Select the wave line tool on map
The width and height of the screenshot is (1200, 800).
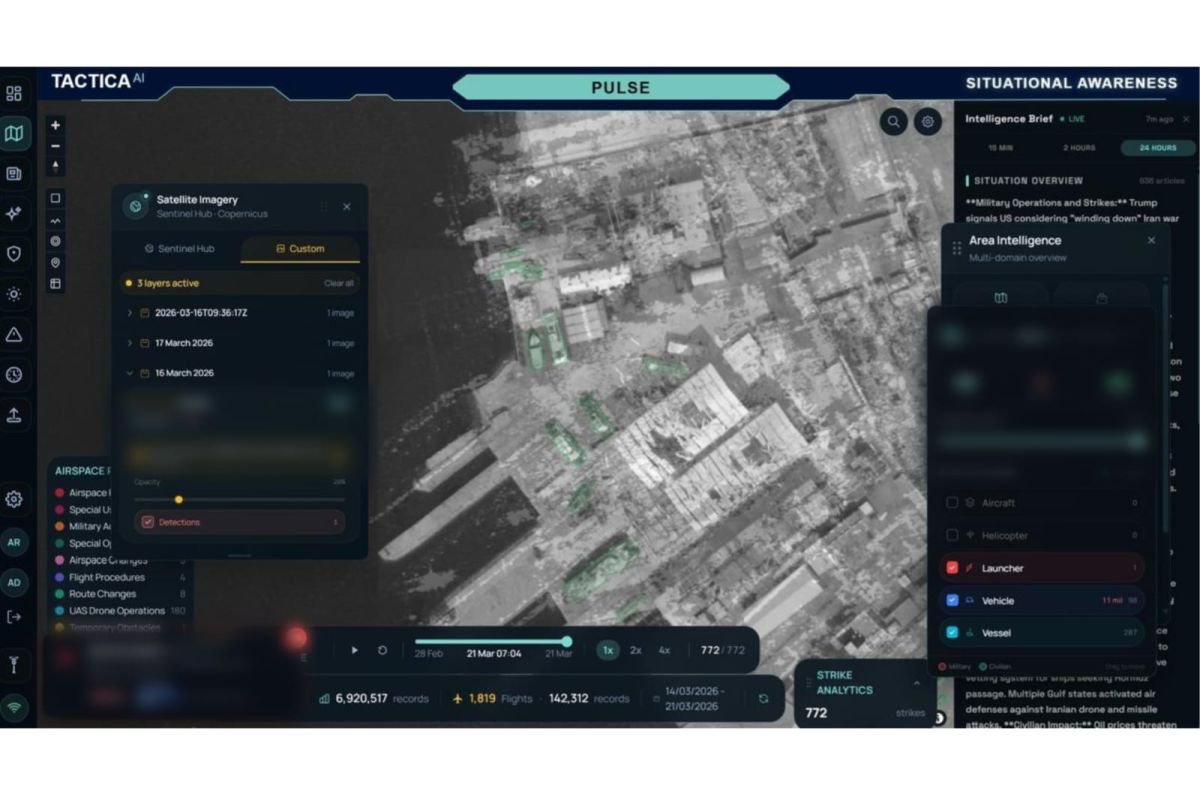(x=55, y=220)
